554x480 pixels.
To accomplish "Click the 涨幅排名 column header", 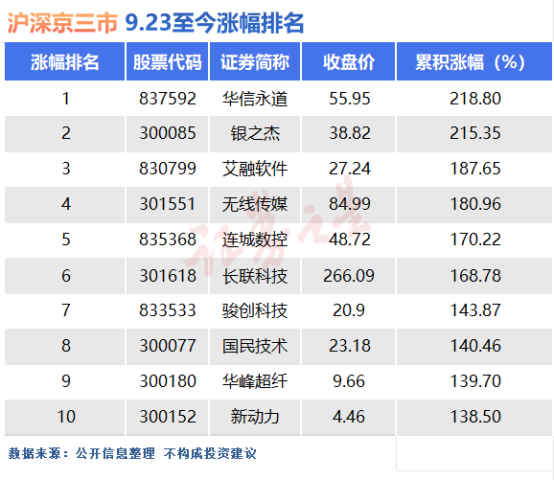I will (65, 62).
